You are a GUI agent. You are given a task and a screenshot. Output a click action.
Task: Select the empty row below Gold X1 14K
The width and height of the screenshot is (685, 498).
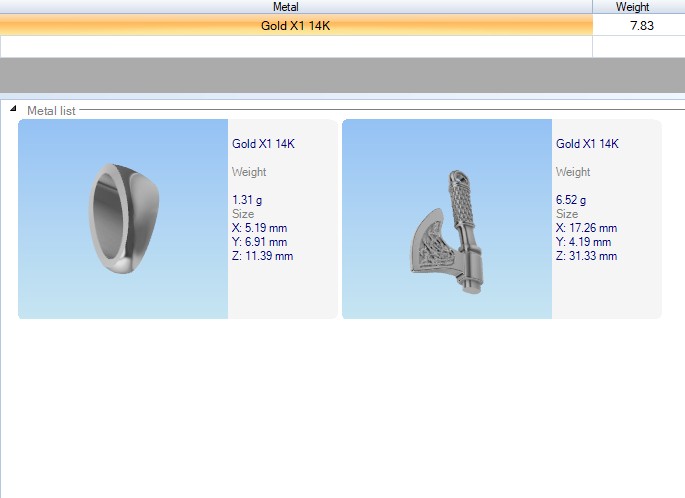pyautogui.click(x=295, y=46)
